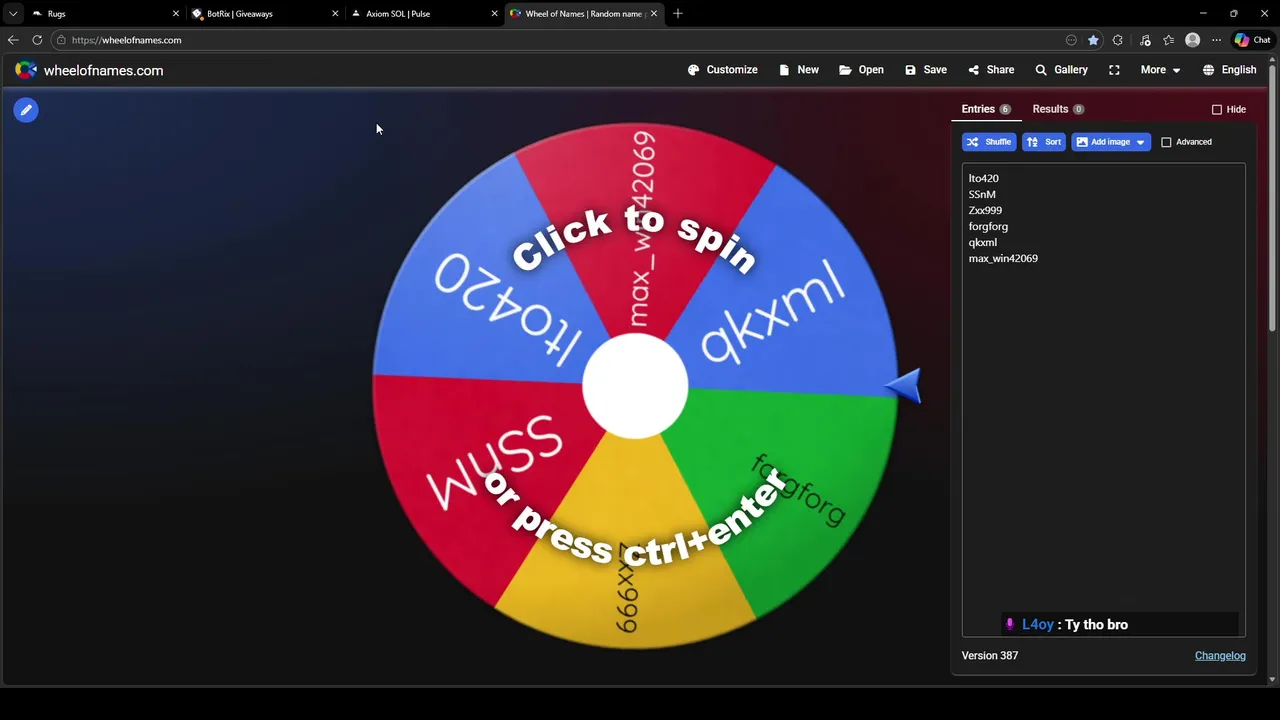Enable the Advanced checkbox
Image resolution: width=1280 pixels, height=720 pixels.
(x=1166, y=142)
